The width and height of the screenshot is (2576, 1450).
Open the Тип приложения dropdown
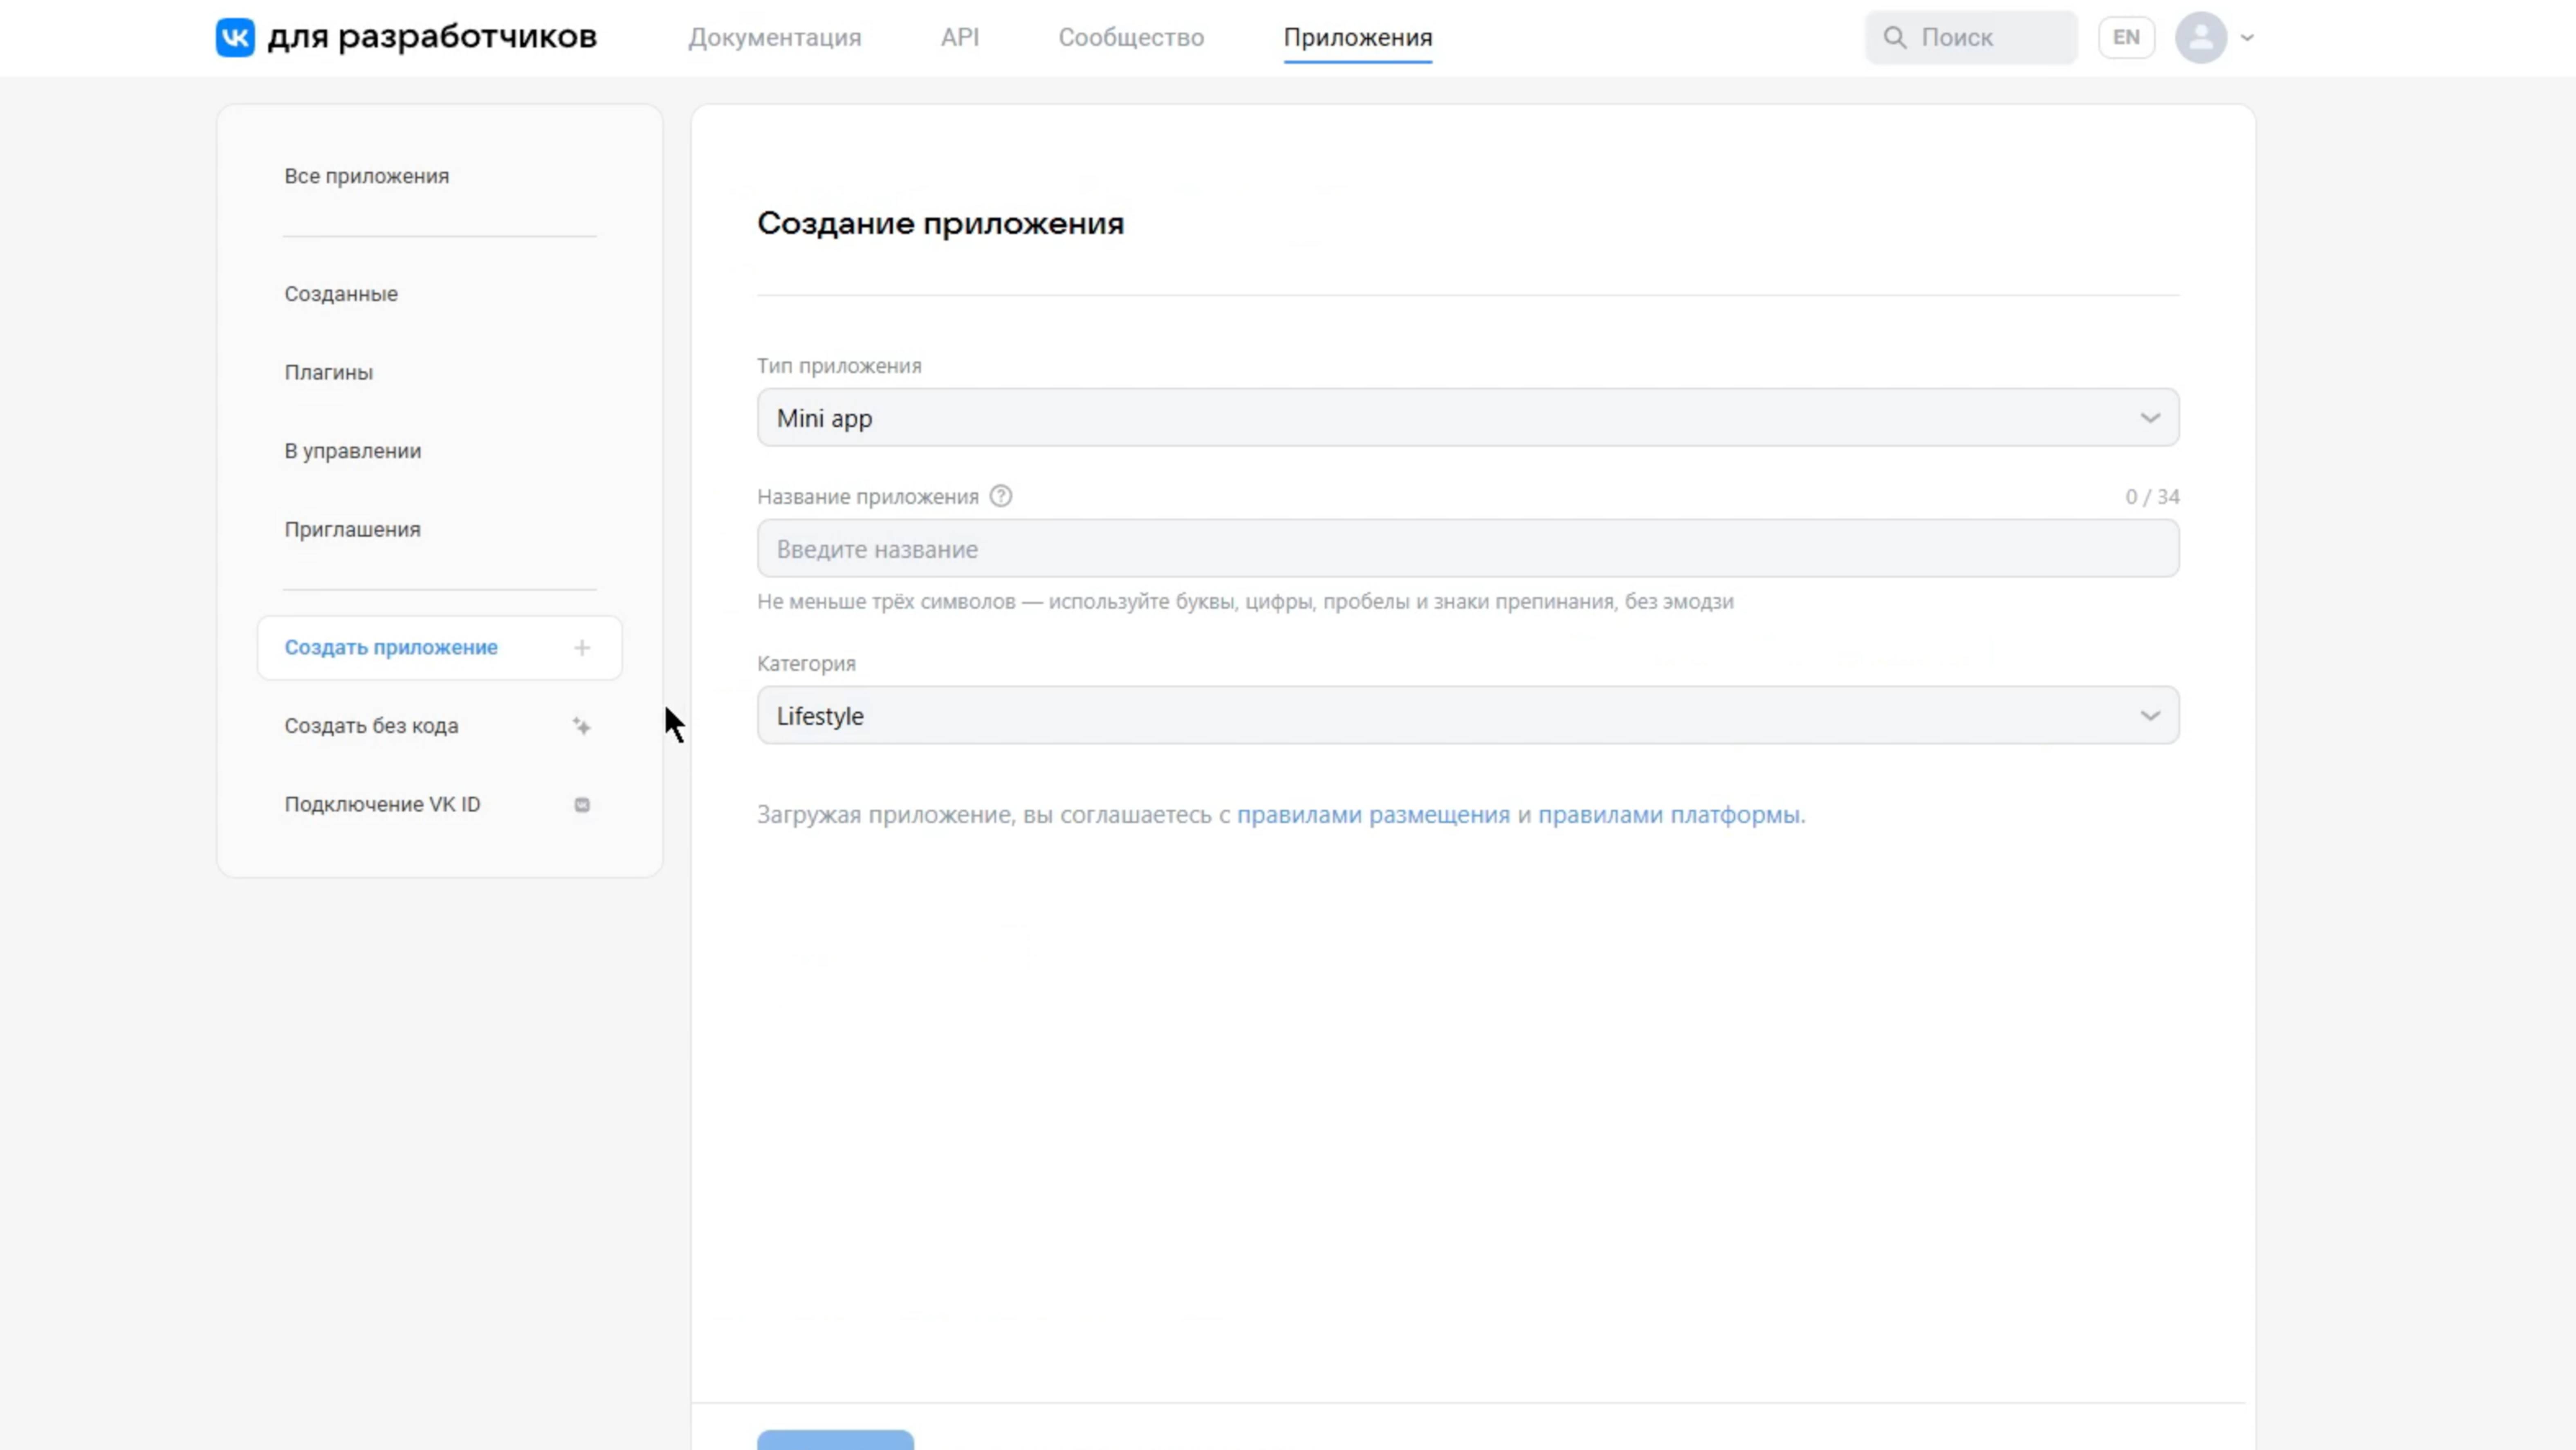pyautogui.click(x=1468, y=418)
